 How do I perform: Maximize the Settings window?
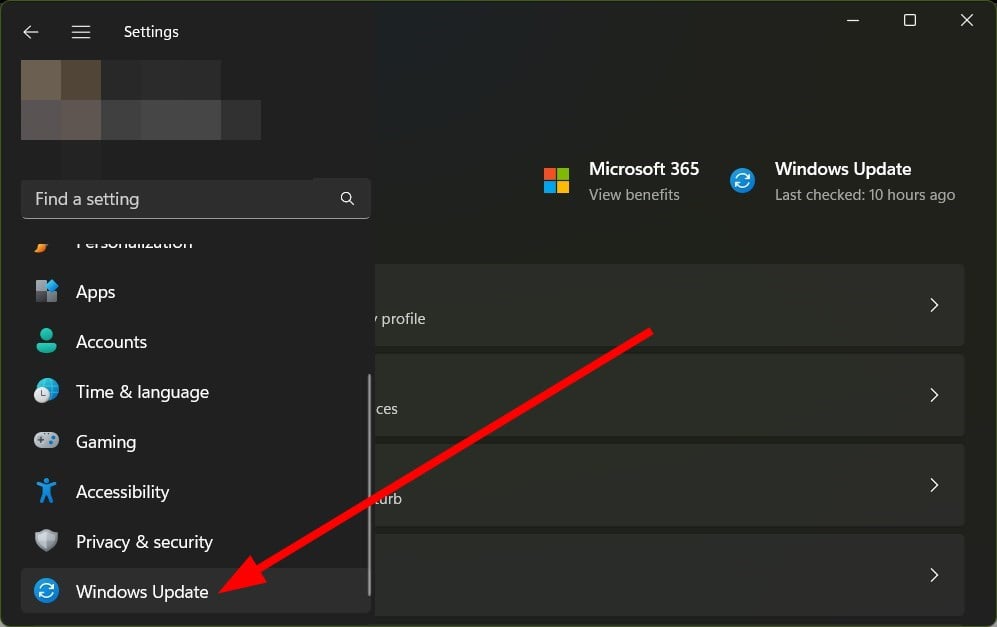910,20
